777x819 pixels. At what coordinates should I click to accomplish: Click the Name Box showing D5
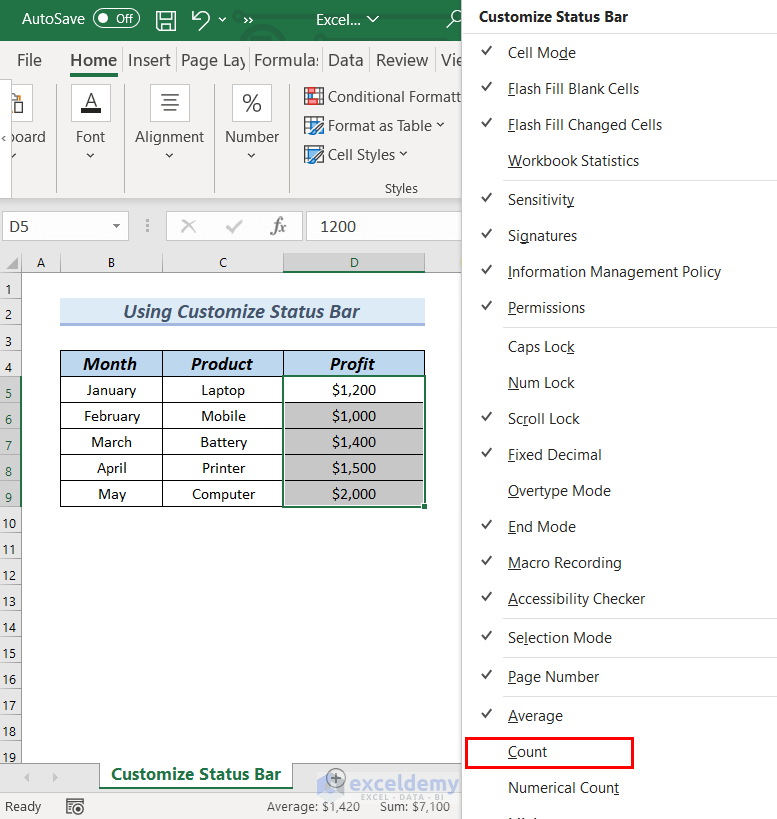tap(65, 226)
